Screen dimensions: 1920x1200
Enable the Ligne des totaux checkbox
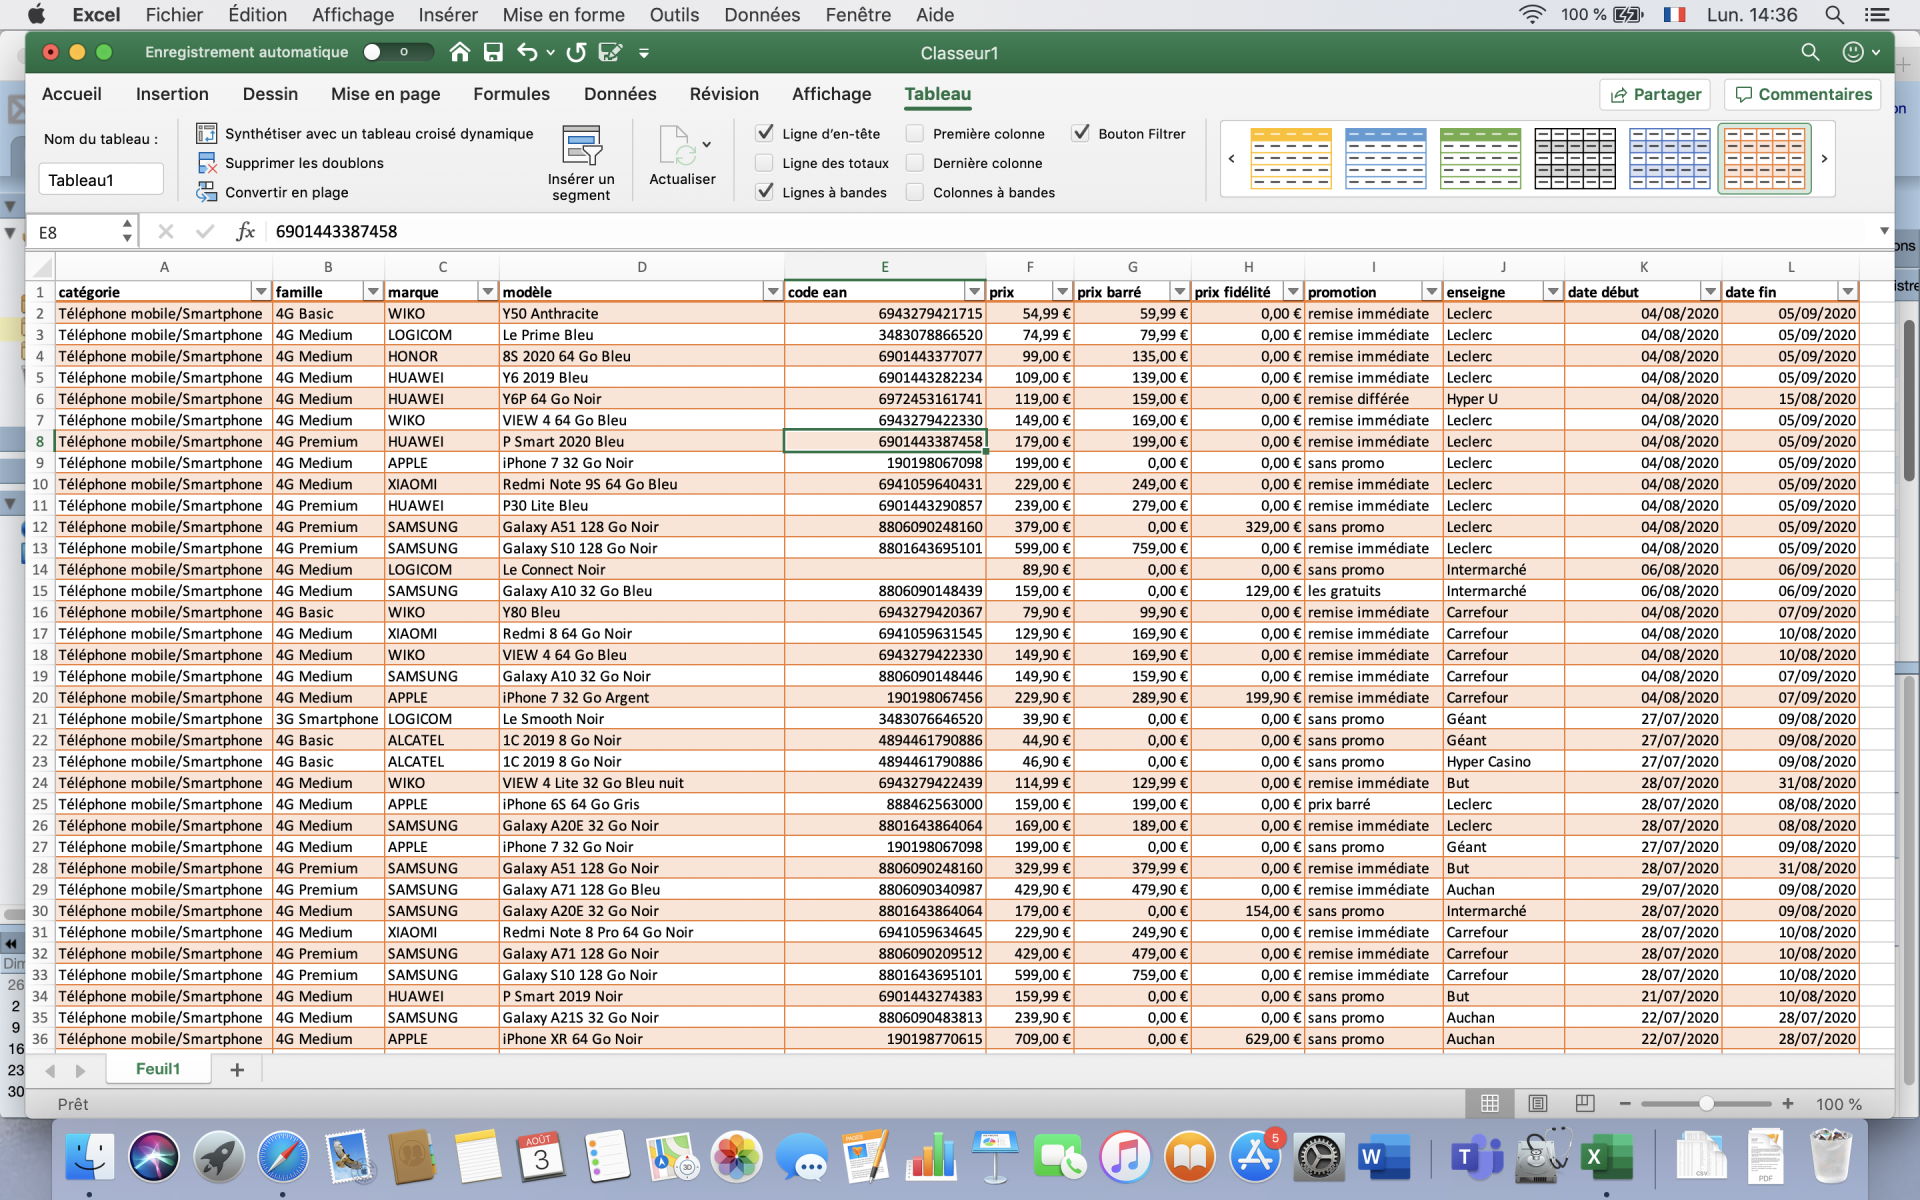tap(765, 163)
